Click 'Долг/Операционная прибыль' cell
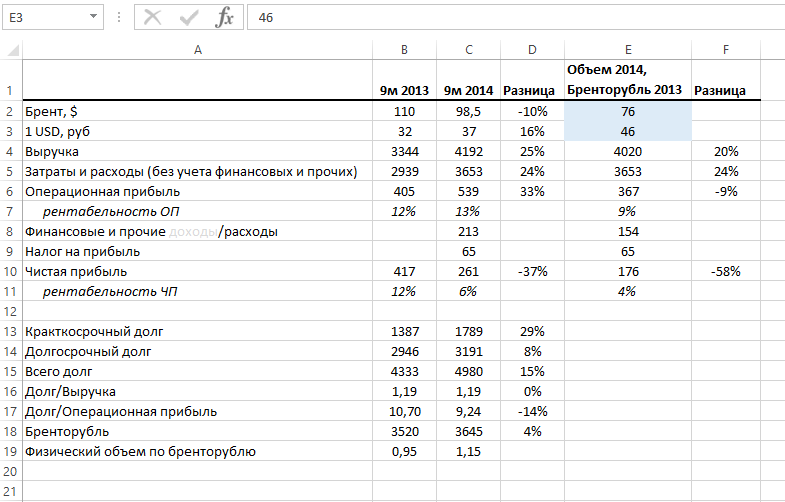The image size is (785, 502). tap(198, 411)
